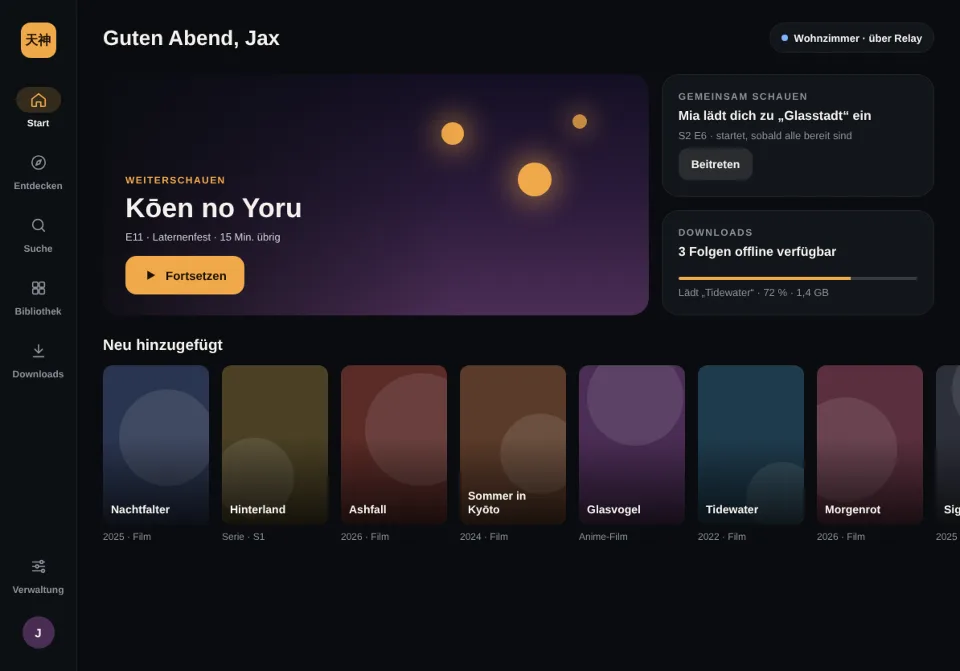Viewport: 960px width, 671px height.
Task: Open the J profile avatar
Action: (38, 632)
